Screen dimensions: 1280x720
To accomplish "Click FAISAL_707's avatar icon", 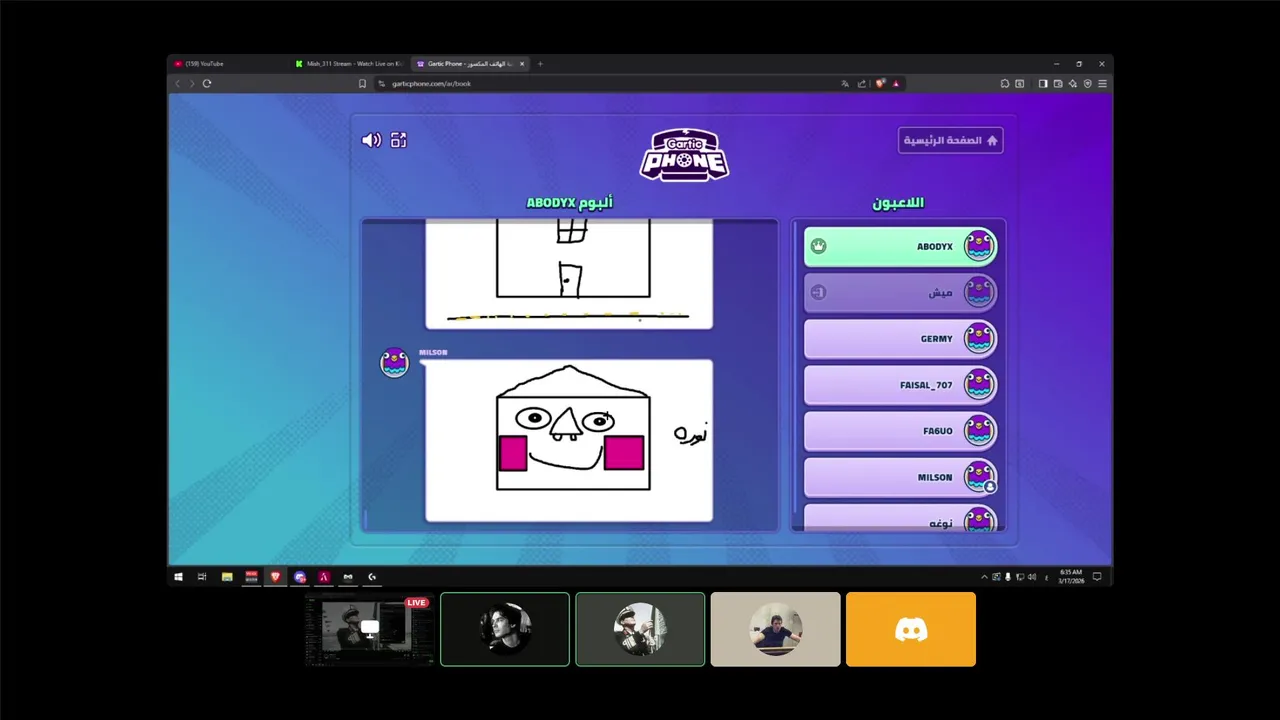I will tap(979, 385).
